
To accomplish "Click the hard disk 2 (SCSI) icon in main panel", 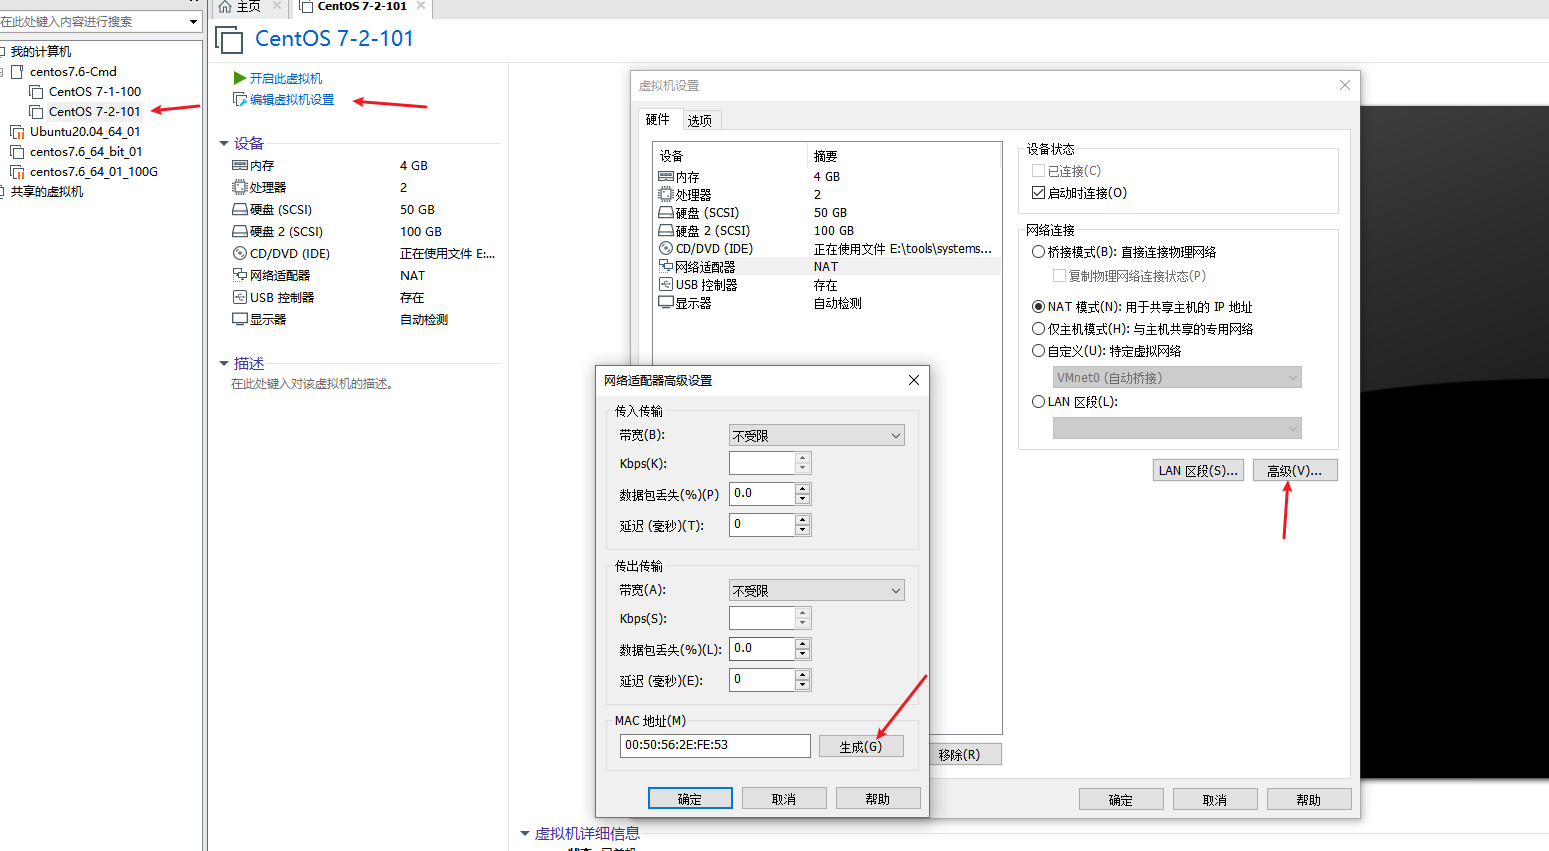I will 240,231.
